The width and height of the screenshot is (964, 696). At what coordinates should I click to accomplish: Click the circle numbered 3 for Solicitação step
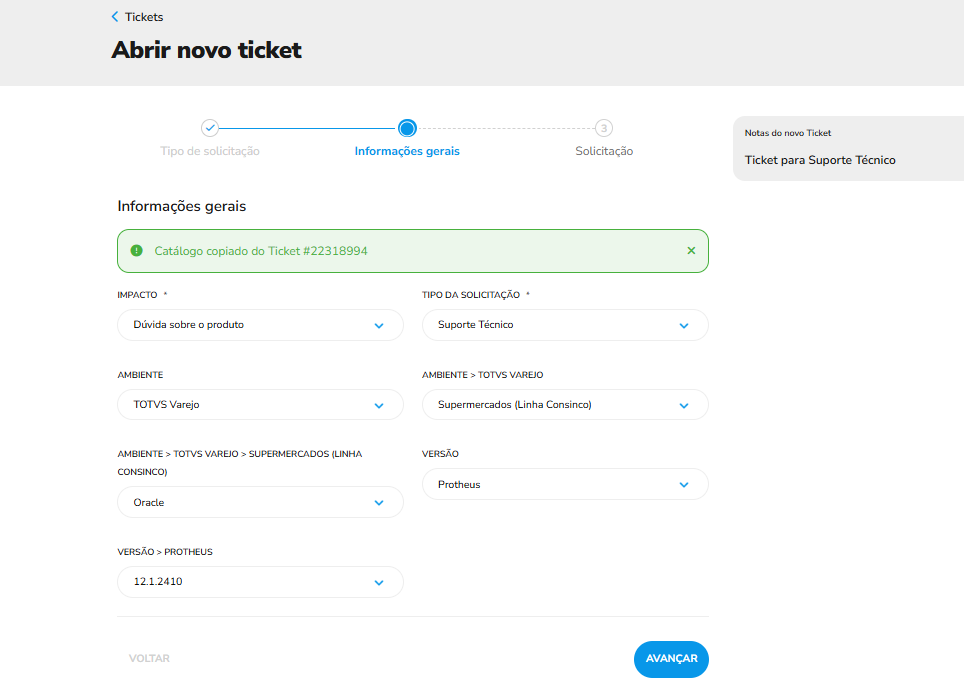(x=603, y=129)
